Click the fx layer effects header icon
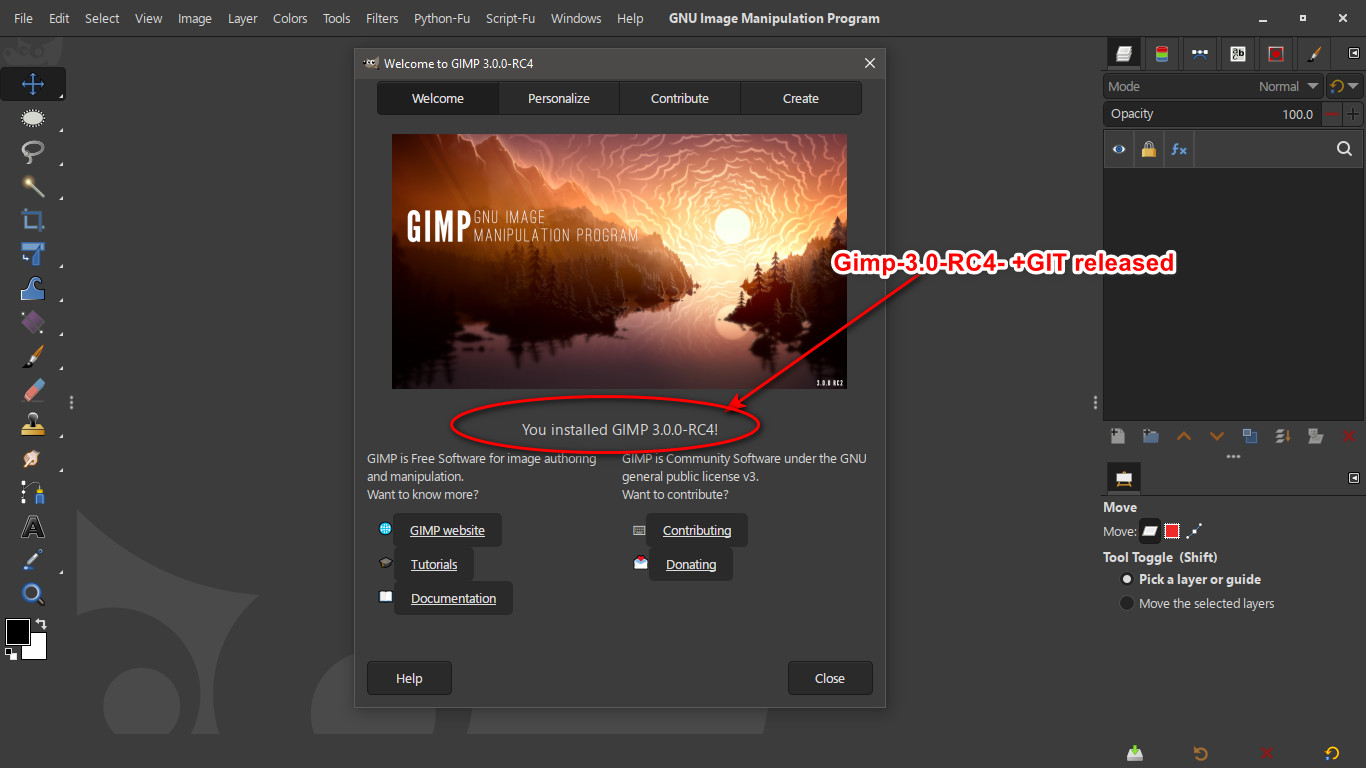The height and width of the screenshot is (768, 1366). click(1179, 149)
